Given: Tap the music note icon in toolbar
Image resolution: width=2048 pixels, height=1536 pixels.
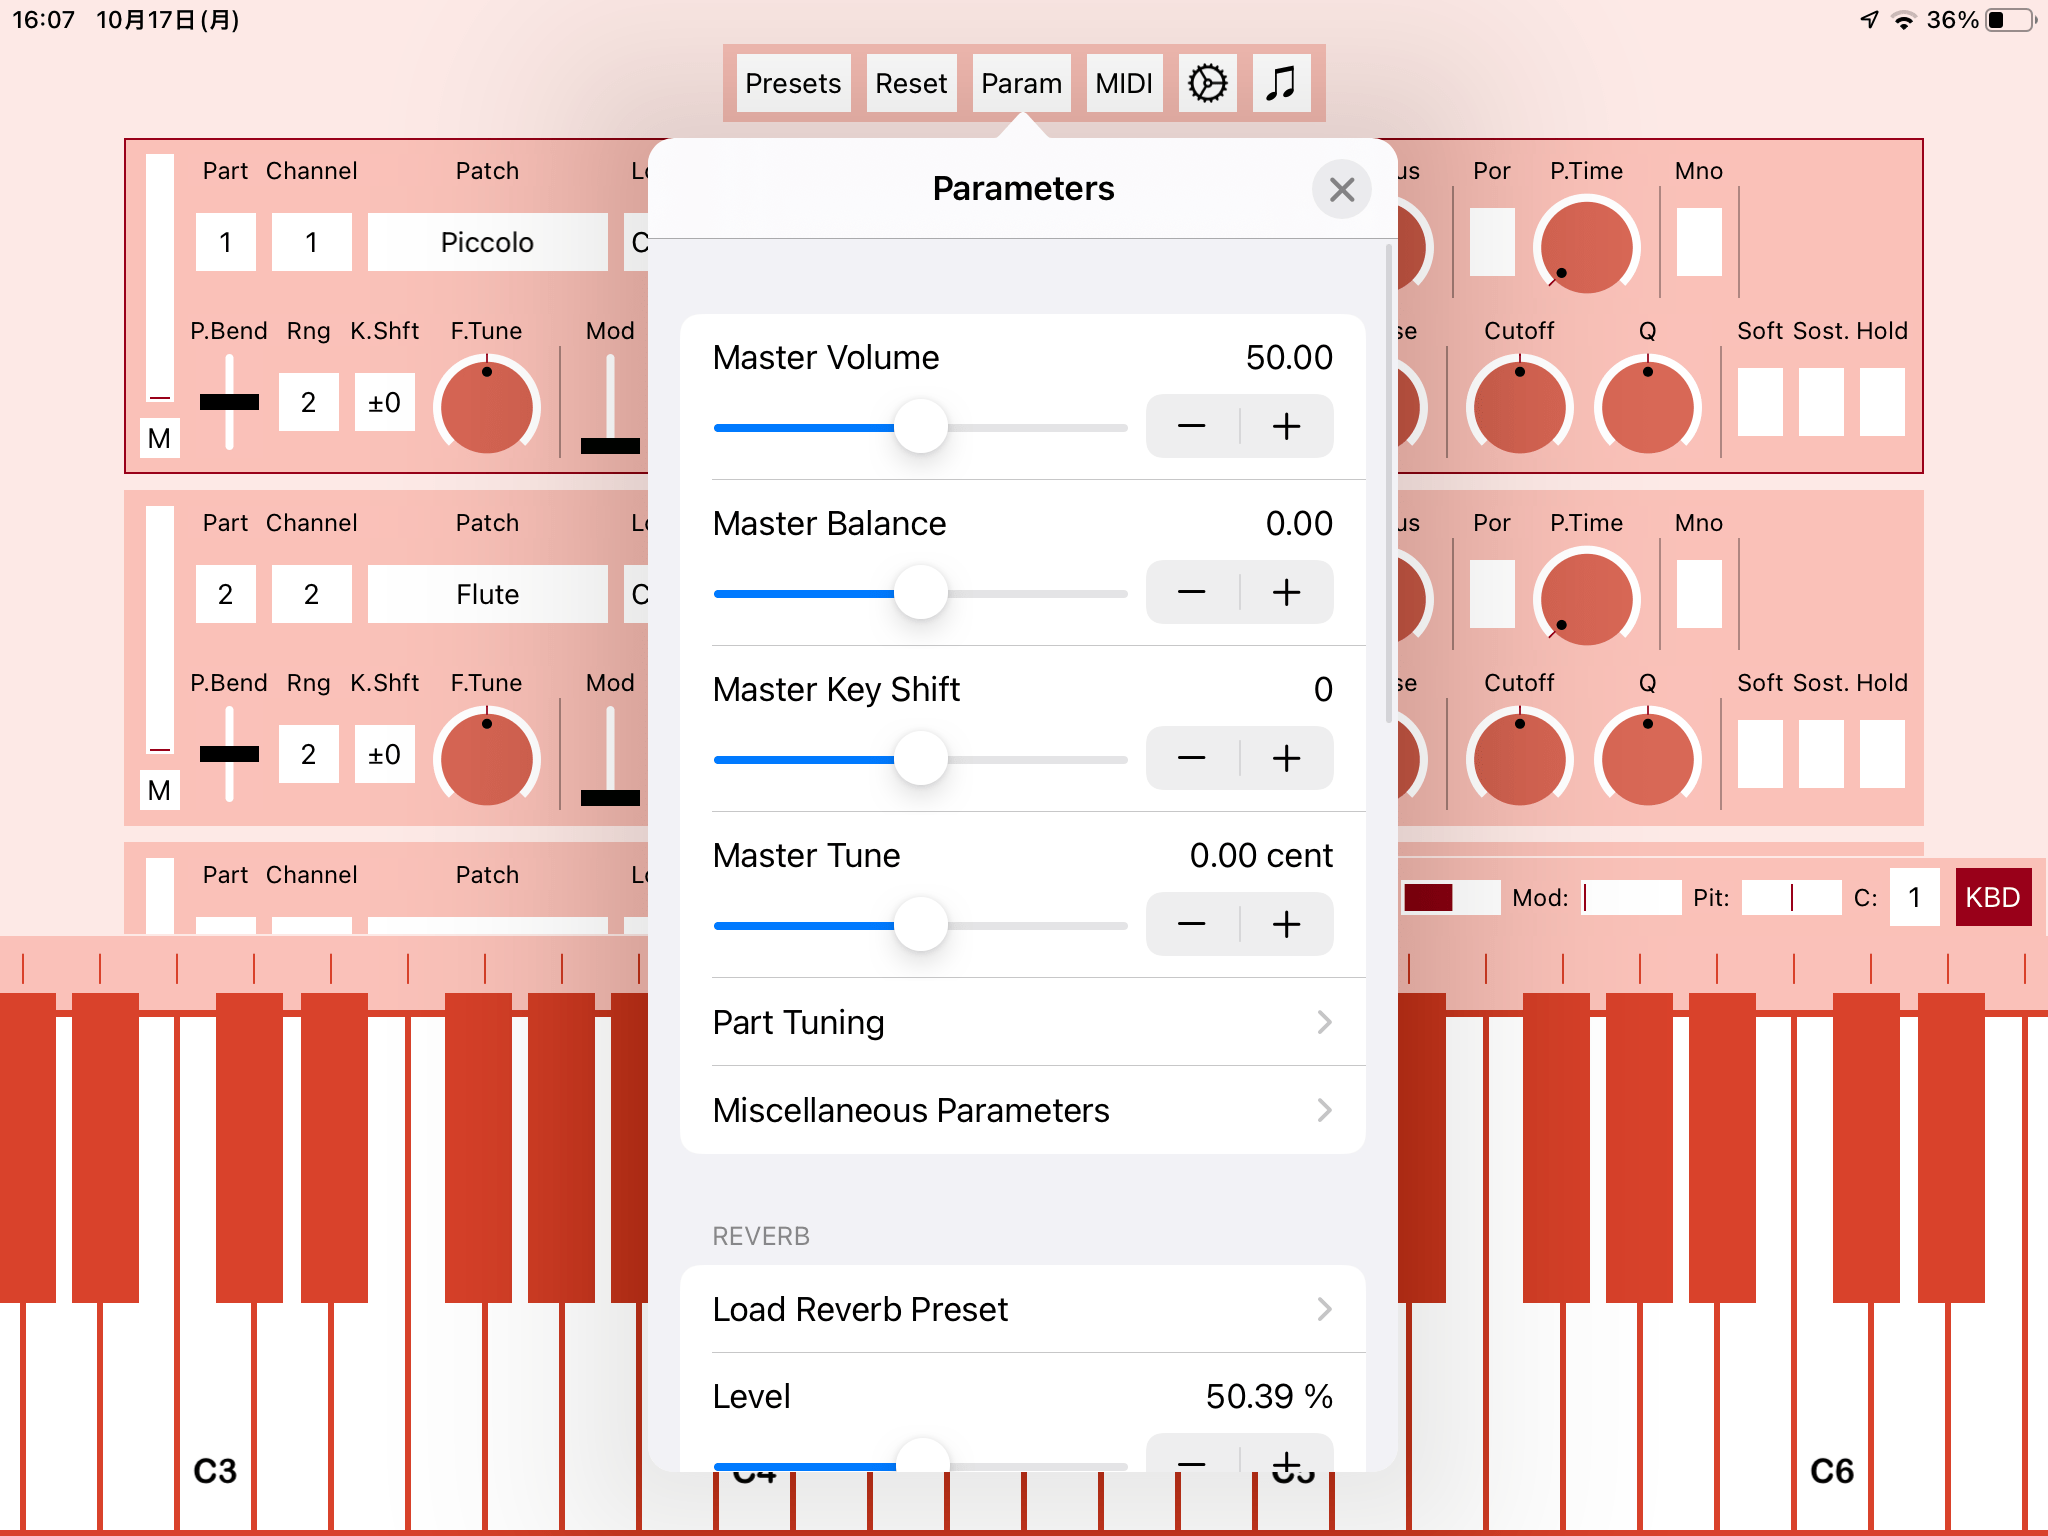Looking at the screenshot, I should point(1281,83).
